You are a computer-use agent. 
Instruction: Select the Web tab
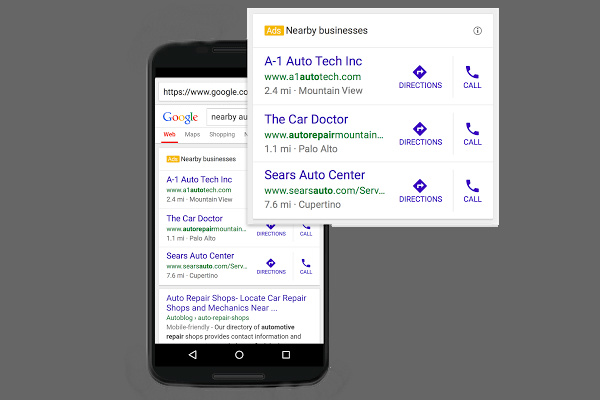170,134
